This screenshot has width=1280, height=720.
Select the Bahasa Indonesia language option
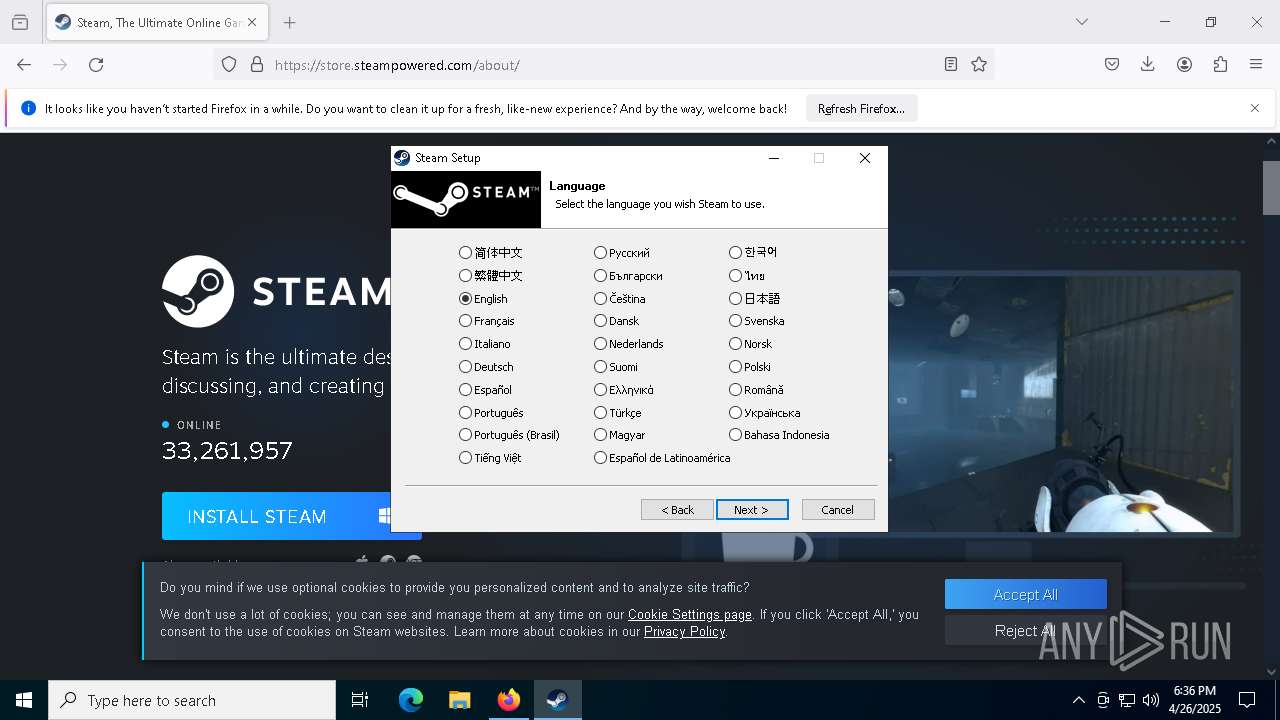779,435
